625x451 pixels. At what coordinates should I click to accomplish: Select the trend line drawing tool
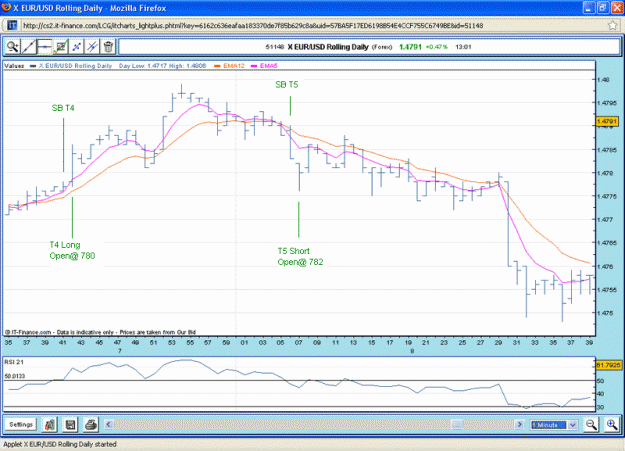pyautogui.click(x=28, y=47)
